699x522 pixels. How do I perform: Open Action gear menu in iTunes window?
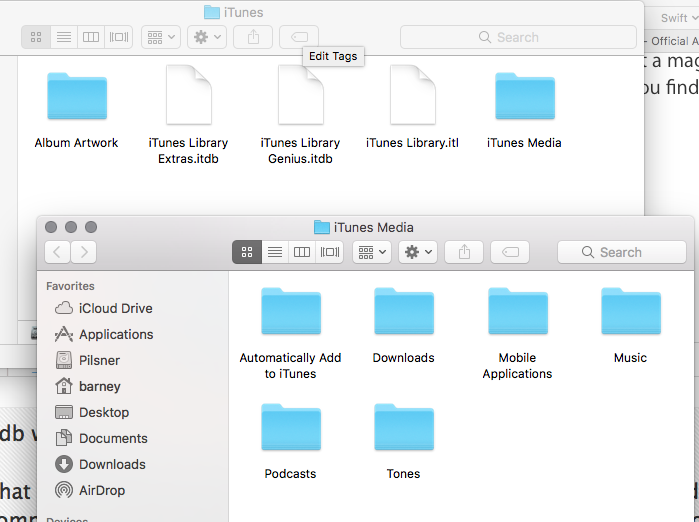[x=207, y=37]
